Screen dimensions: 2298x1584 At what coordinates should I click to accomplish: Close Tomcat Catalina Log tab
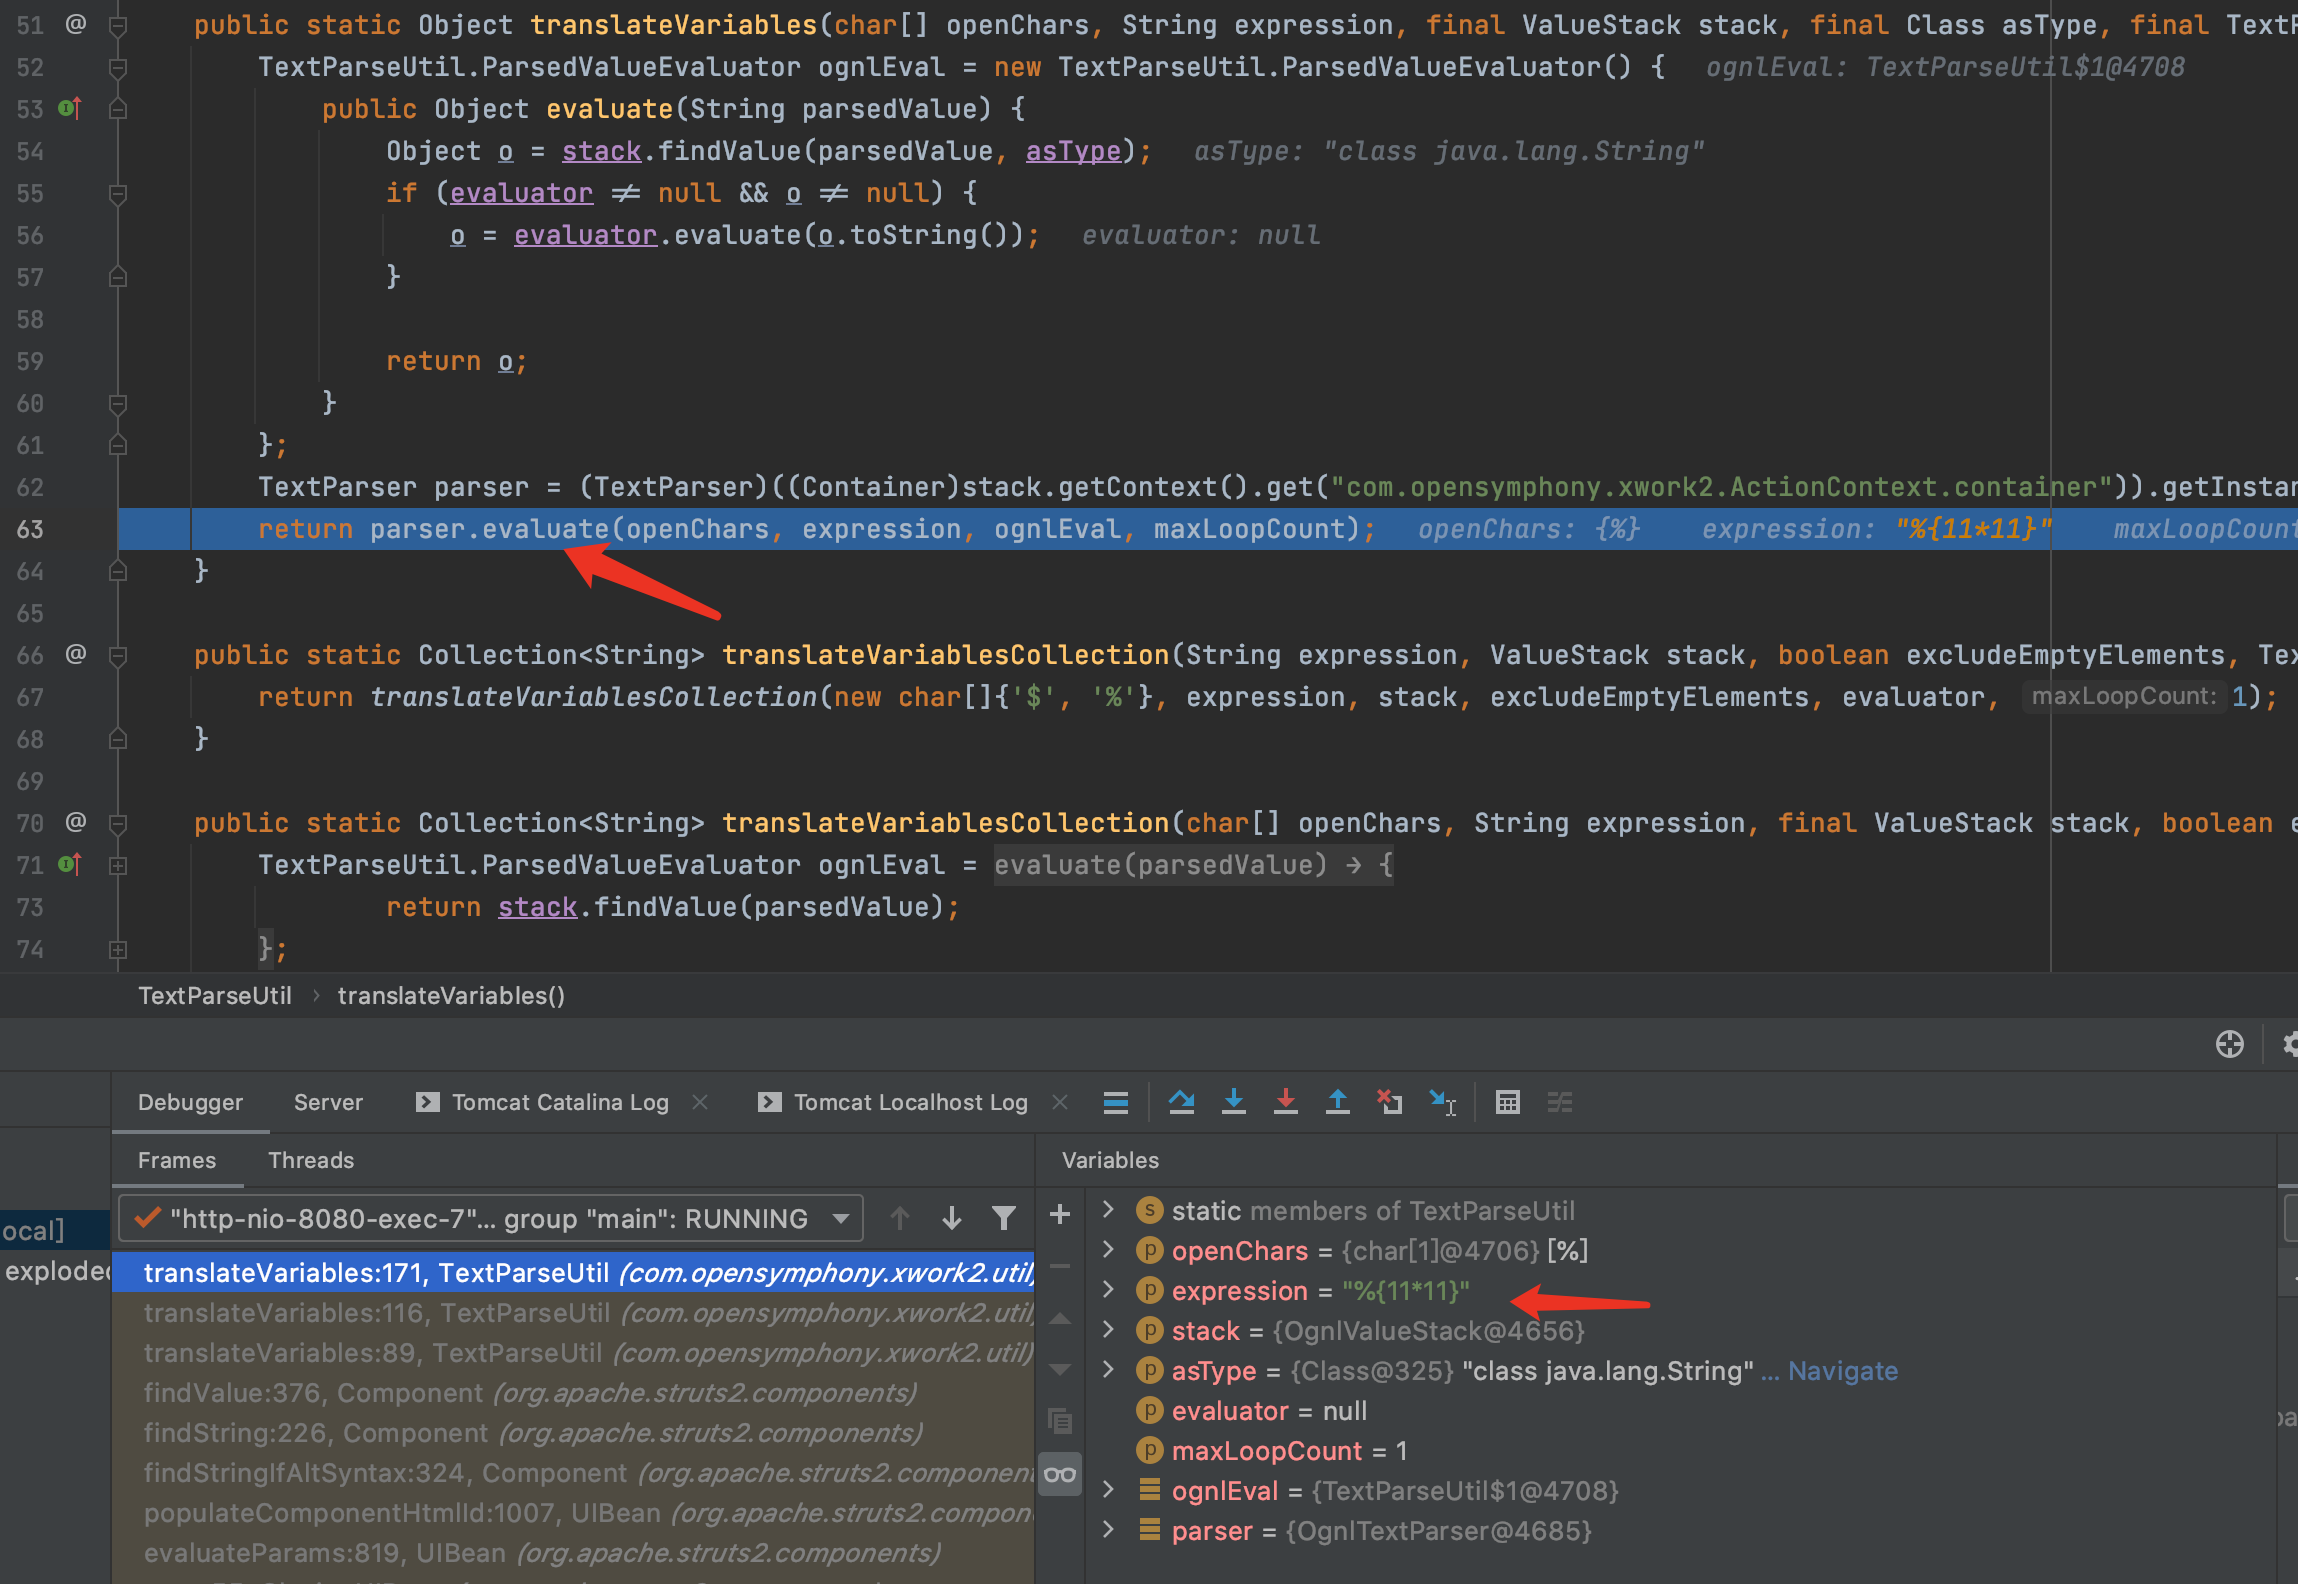click(700, 1102)
